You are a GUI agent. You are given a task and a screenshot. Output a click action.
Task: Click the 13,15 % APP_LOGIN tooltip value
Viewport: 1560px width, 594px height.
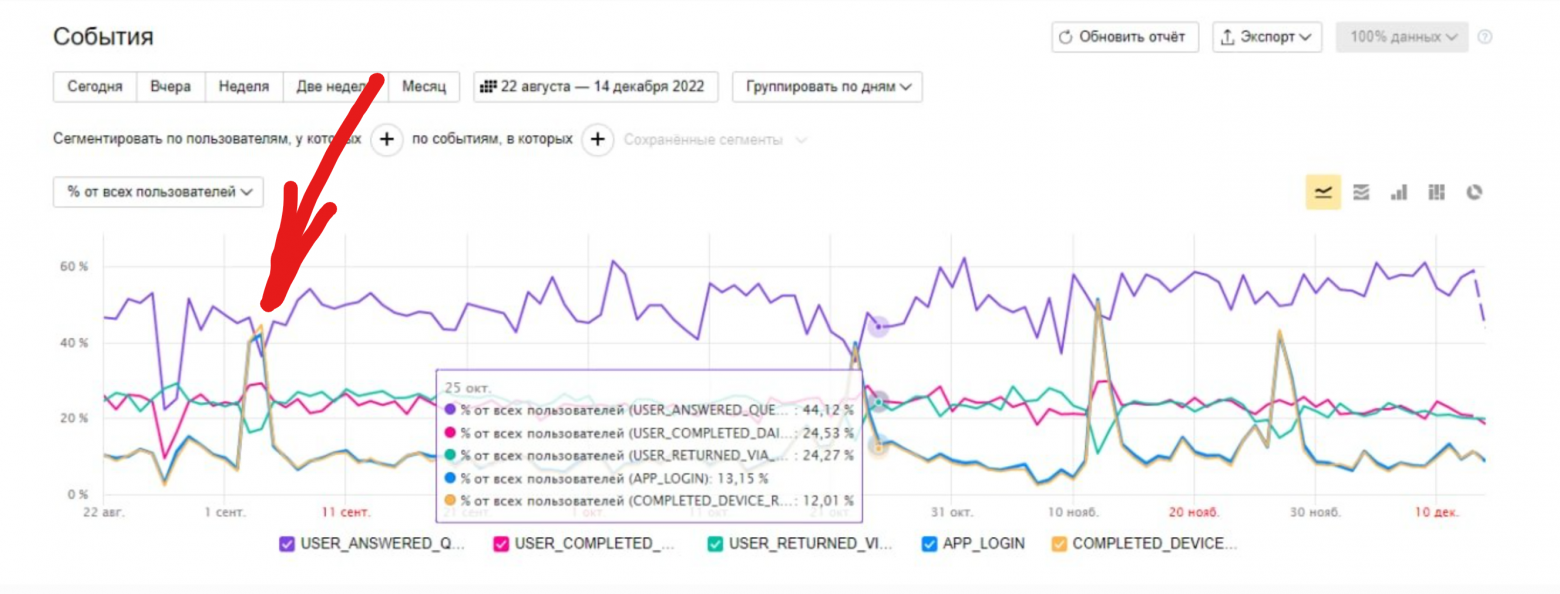point(742,477)
